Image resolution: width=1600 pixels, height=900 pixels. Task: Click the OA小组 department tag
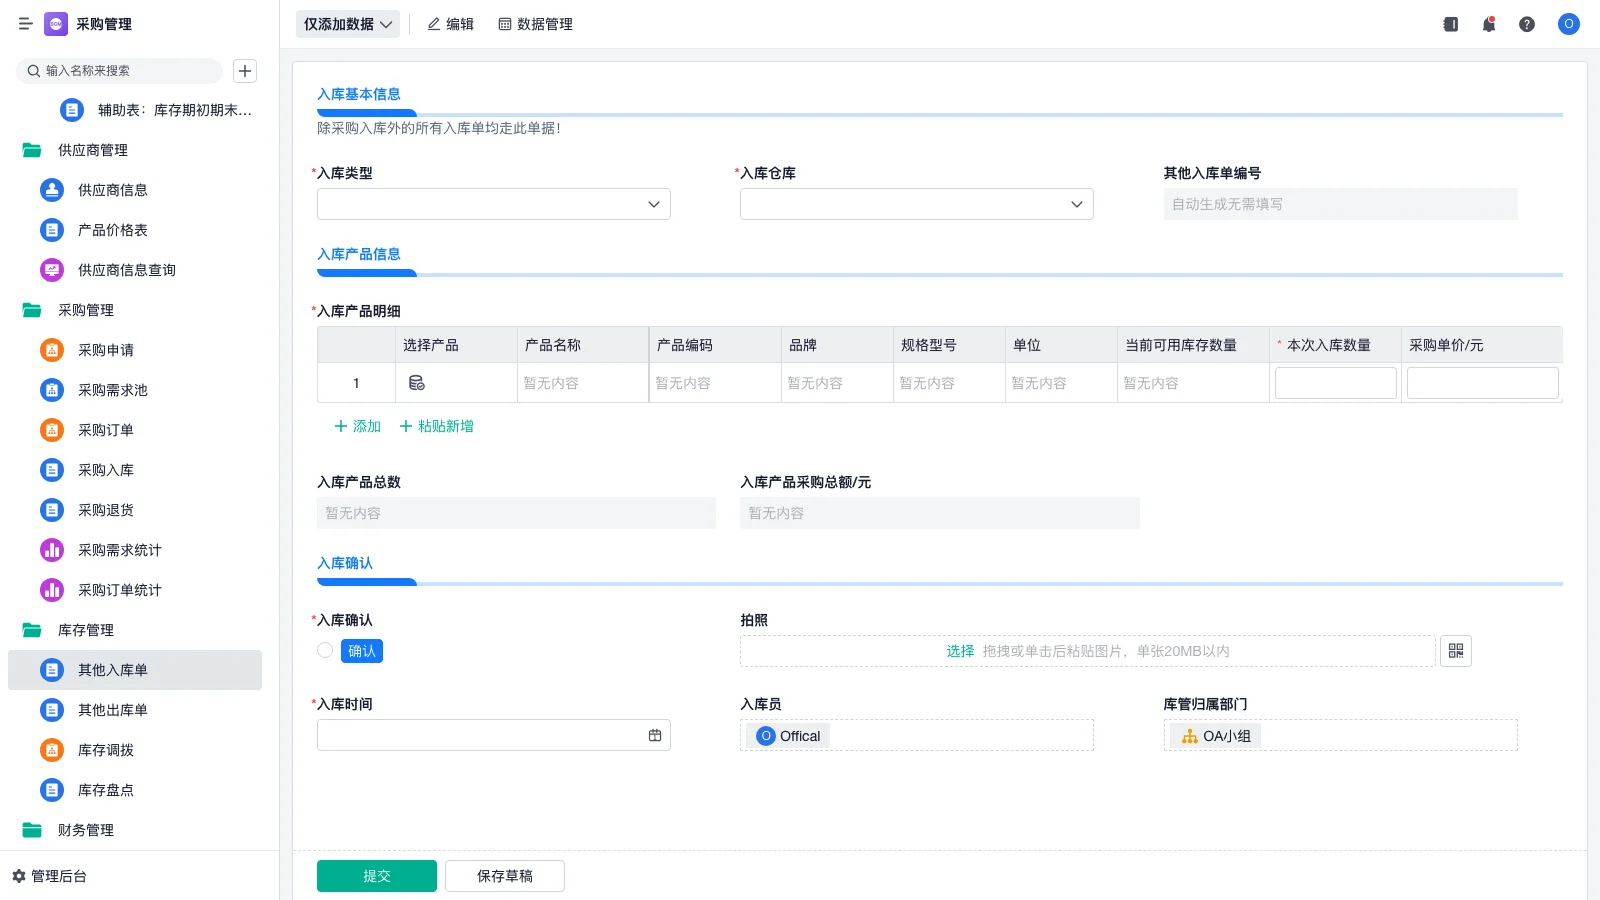[1216, 736]
